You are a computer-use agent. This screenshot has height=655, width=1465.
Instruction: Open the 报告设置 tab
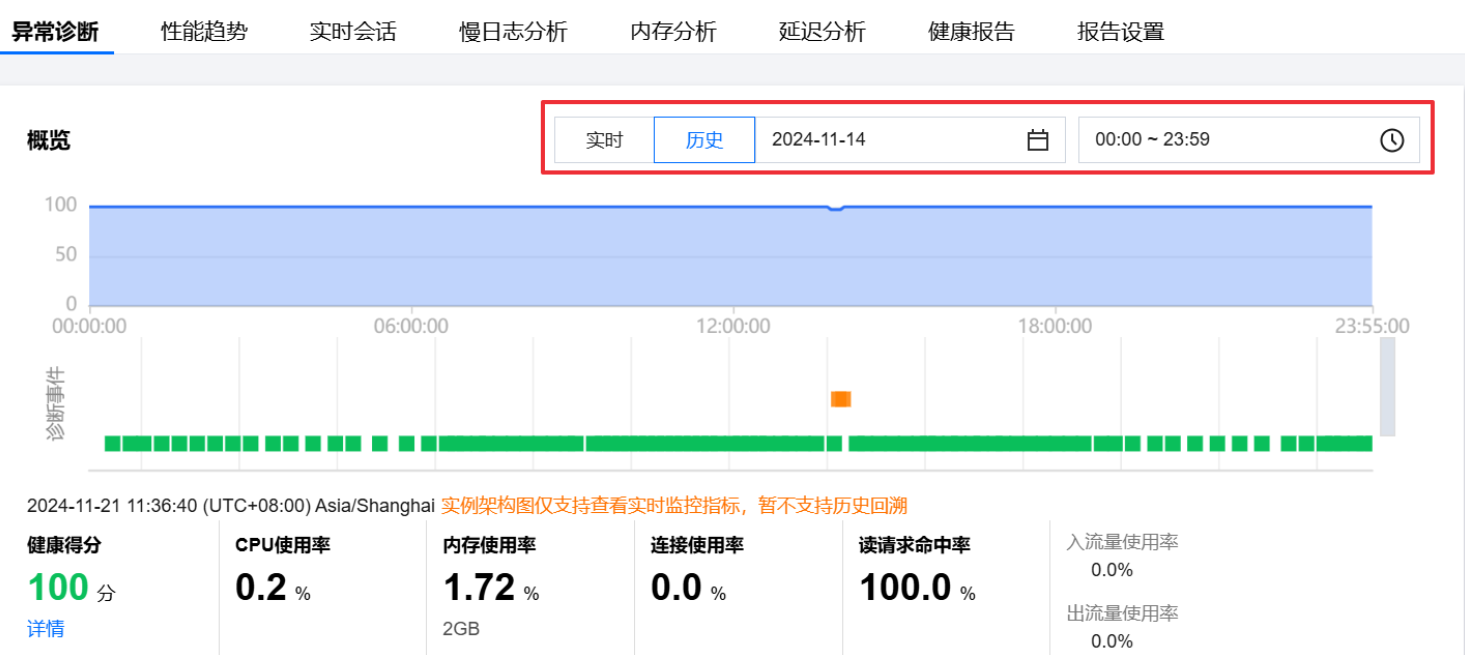[x=1120, y=32]
